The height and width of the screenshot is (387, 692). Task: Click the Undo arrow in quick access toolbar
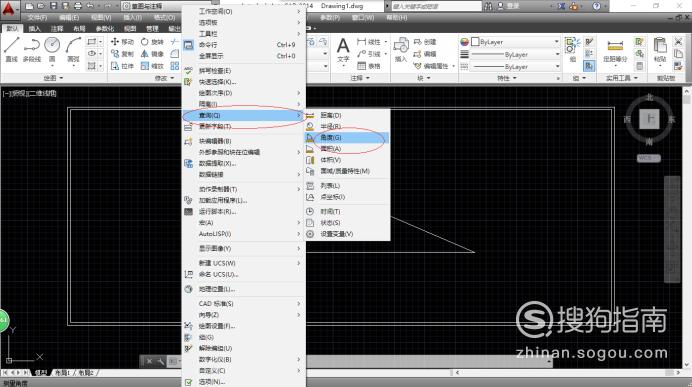pos(90,6)
